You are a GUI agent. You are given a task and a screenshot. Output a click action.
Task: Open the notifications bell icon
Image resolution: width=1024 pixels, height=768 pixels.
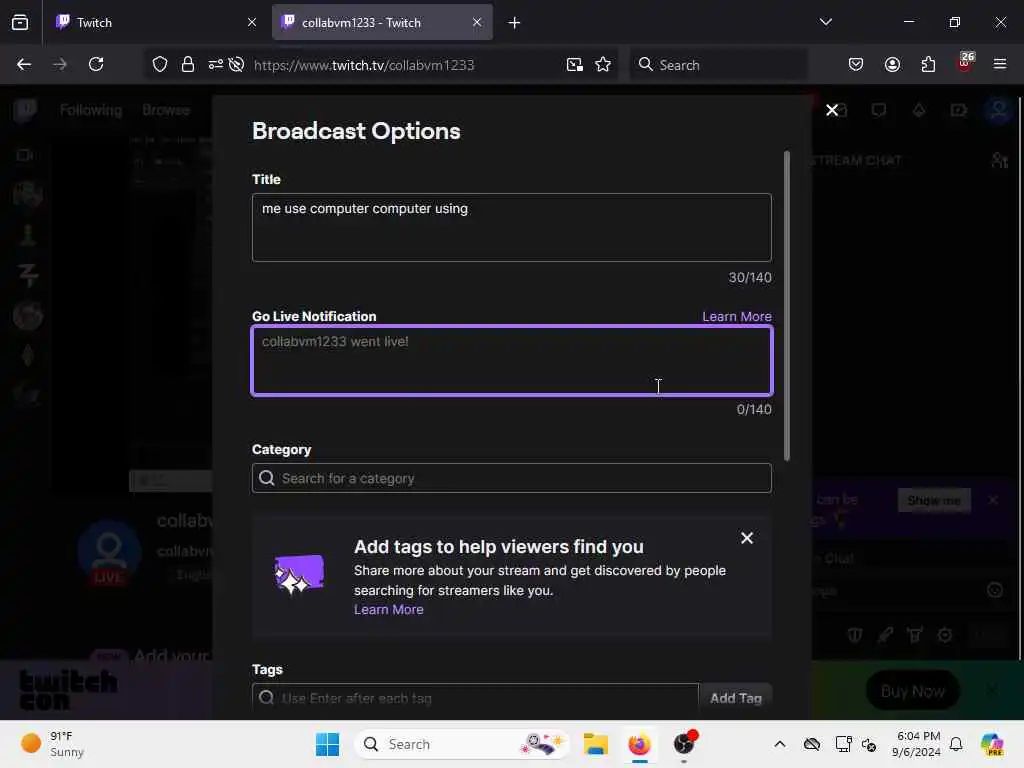(956, 744)
